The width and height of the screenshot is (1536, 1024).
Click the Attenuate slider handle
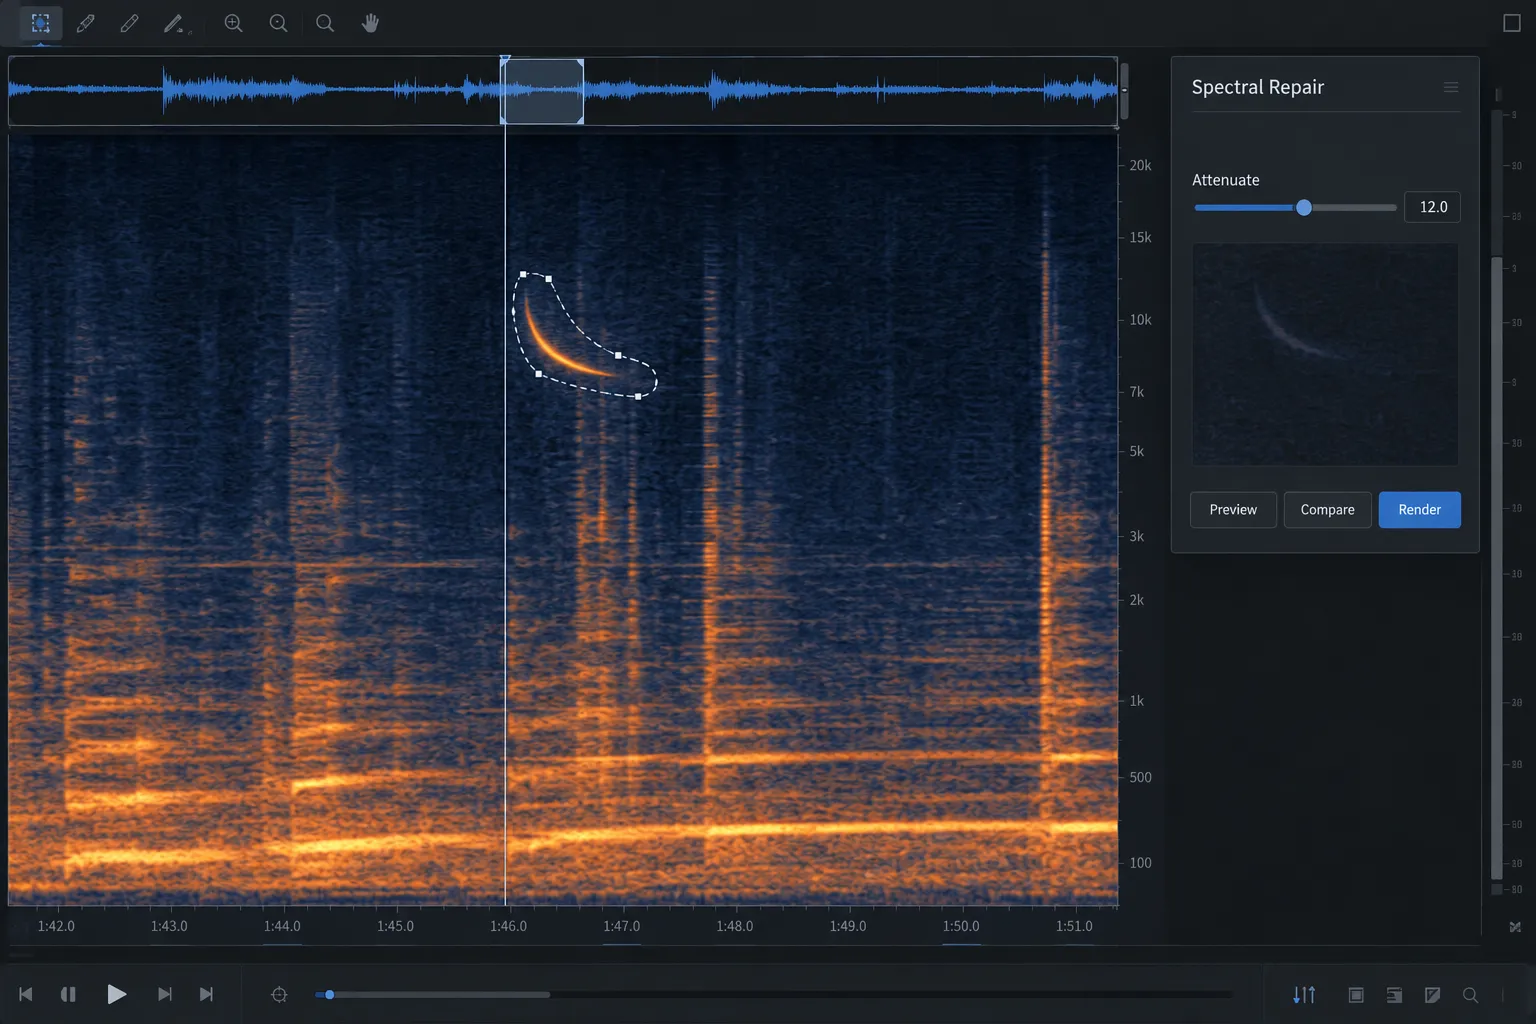pyautogui.click(x=1304, y=208)
